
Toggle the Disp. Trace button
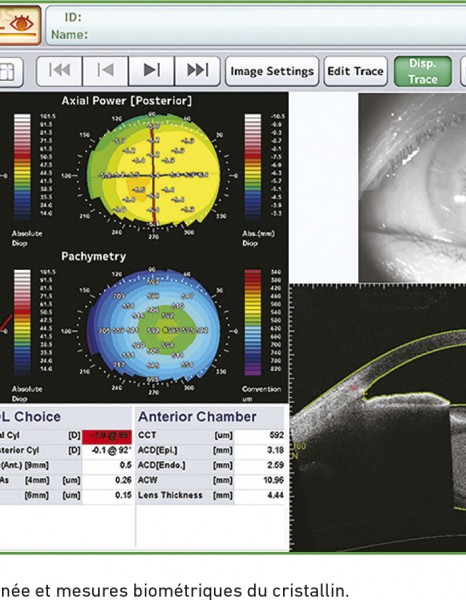pos(423,72)
